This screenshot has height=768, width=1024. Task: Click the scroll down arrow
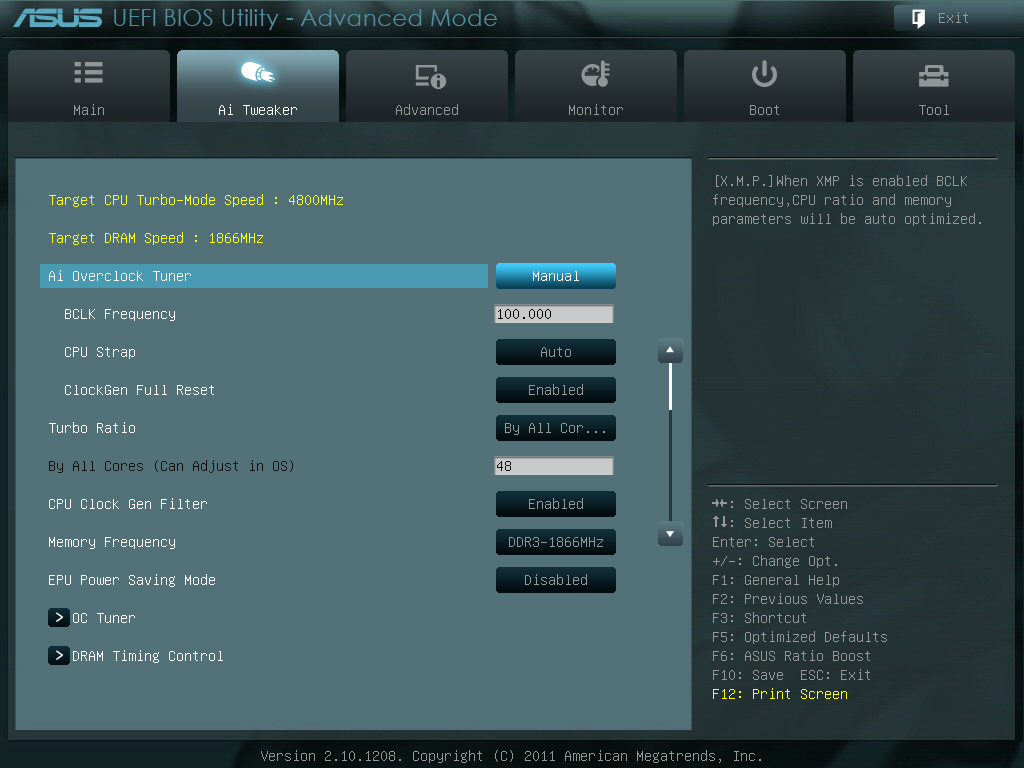pyautogui.click(x=670, y=534)
